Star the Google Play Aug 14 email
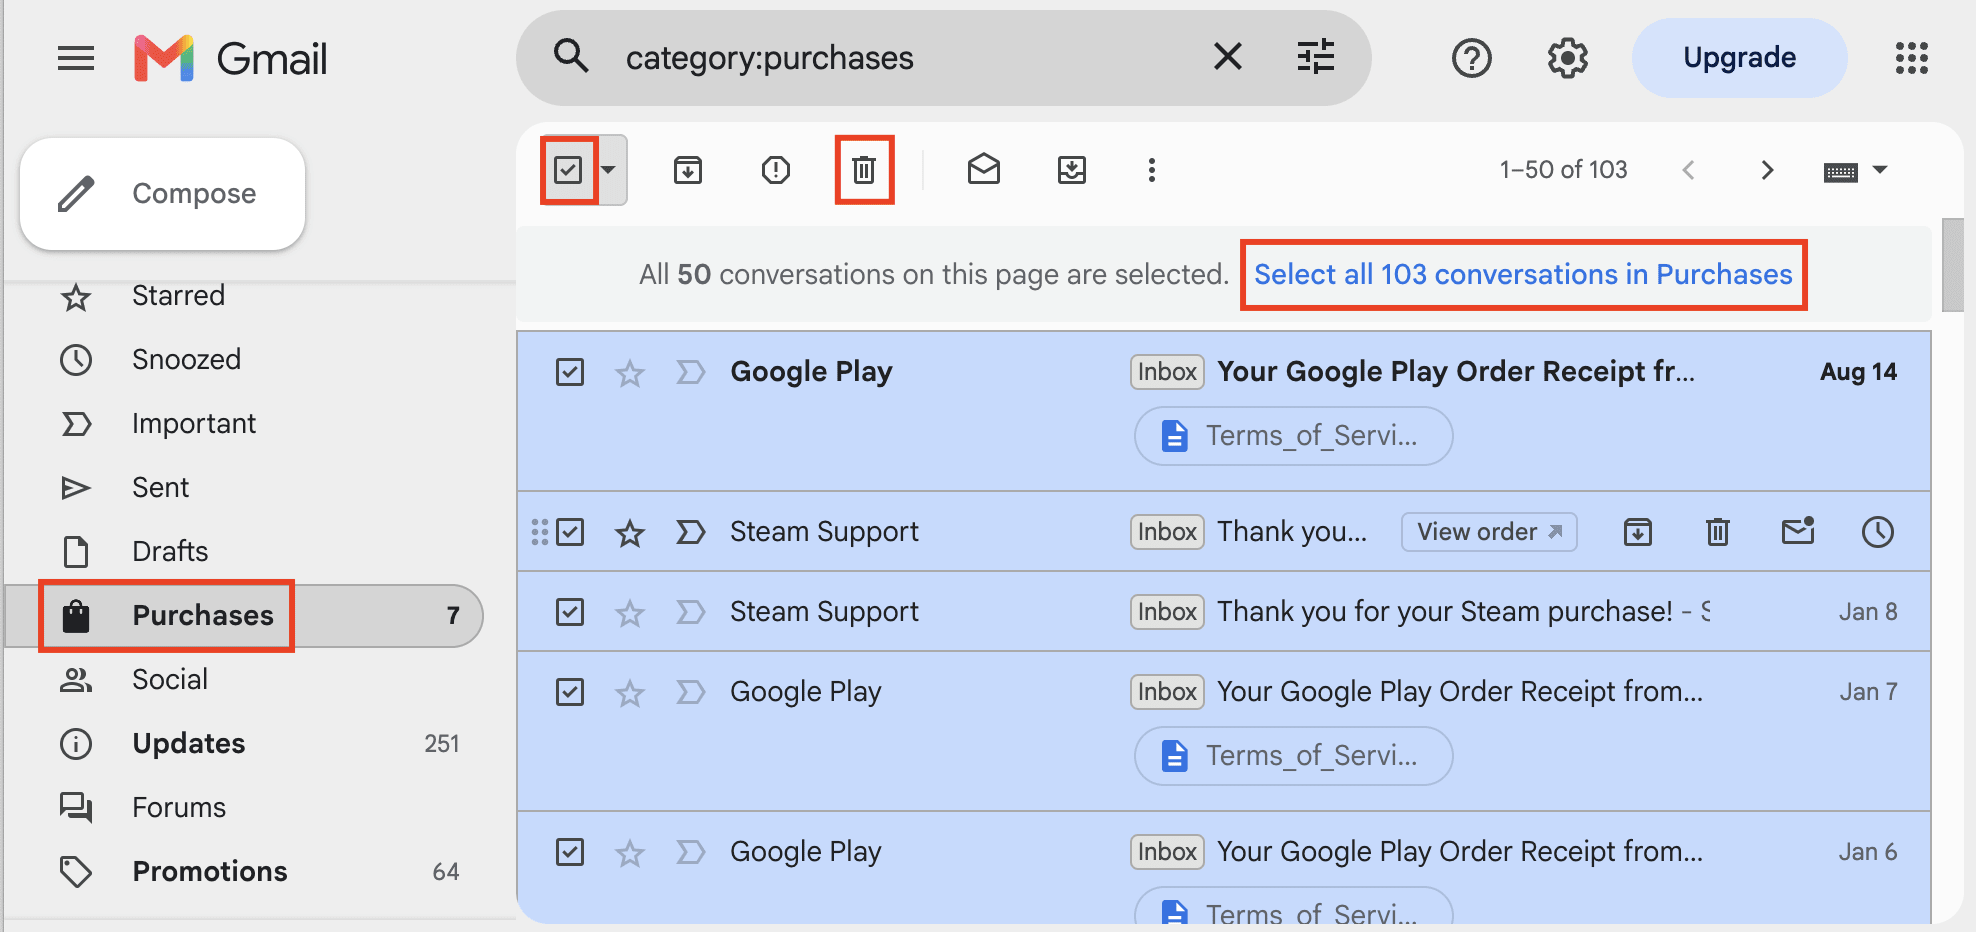This screenshot has width=1976, height=932. (x=630, y=374)
